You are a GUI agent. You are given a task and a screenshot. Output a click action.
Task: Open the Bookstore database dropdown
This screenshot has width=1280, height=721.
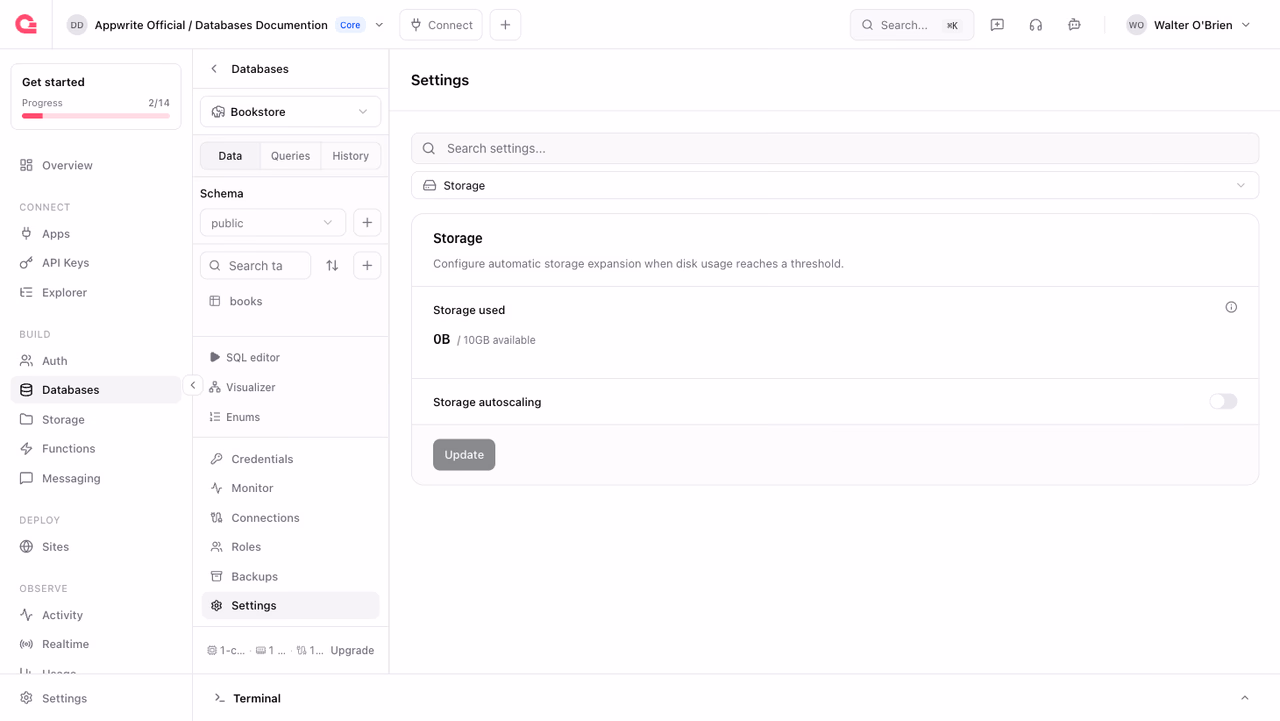(x=290, y=112)
